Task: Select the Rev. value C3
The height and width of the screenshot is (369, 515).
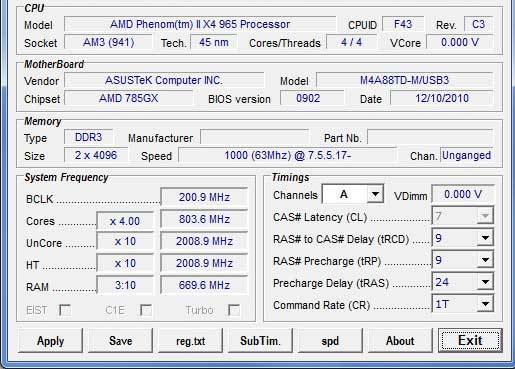Action: [478, 24]
